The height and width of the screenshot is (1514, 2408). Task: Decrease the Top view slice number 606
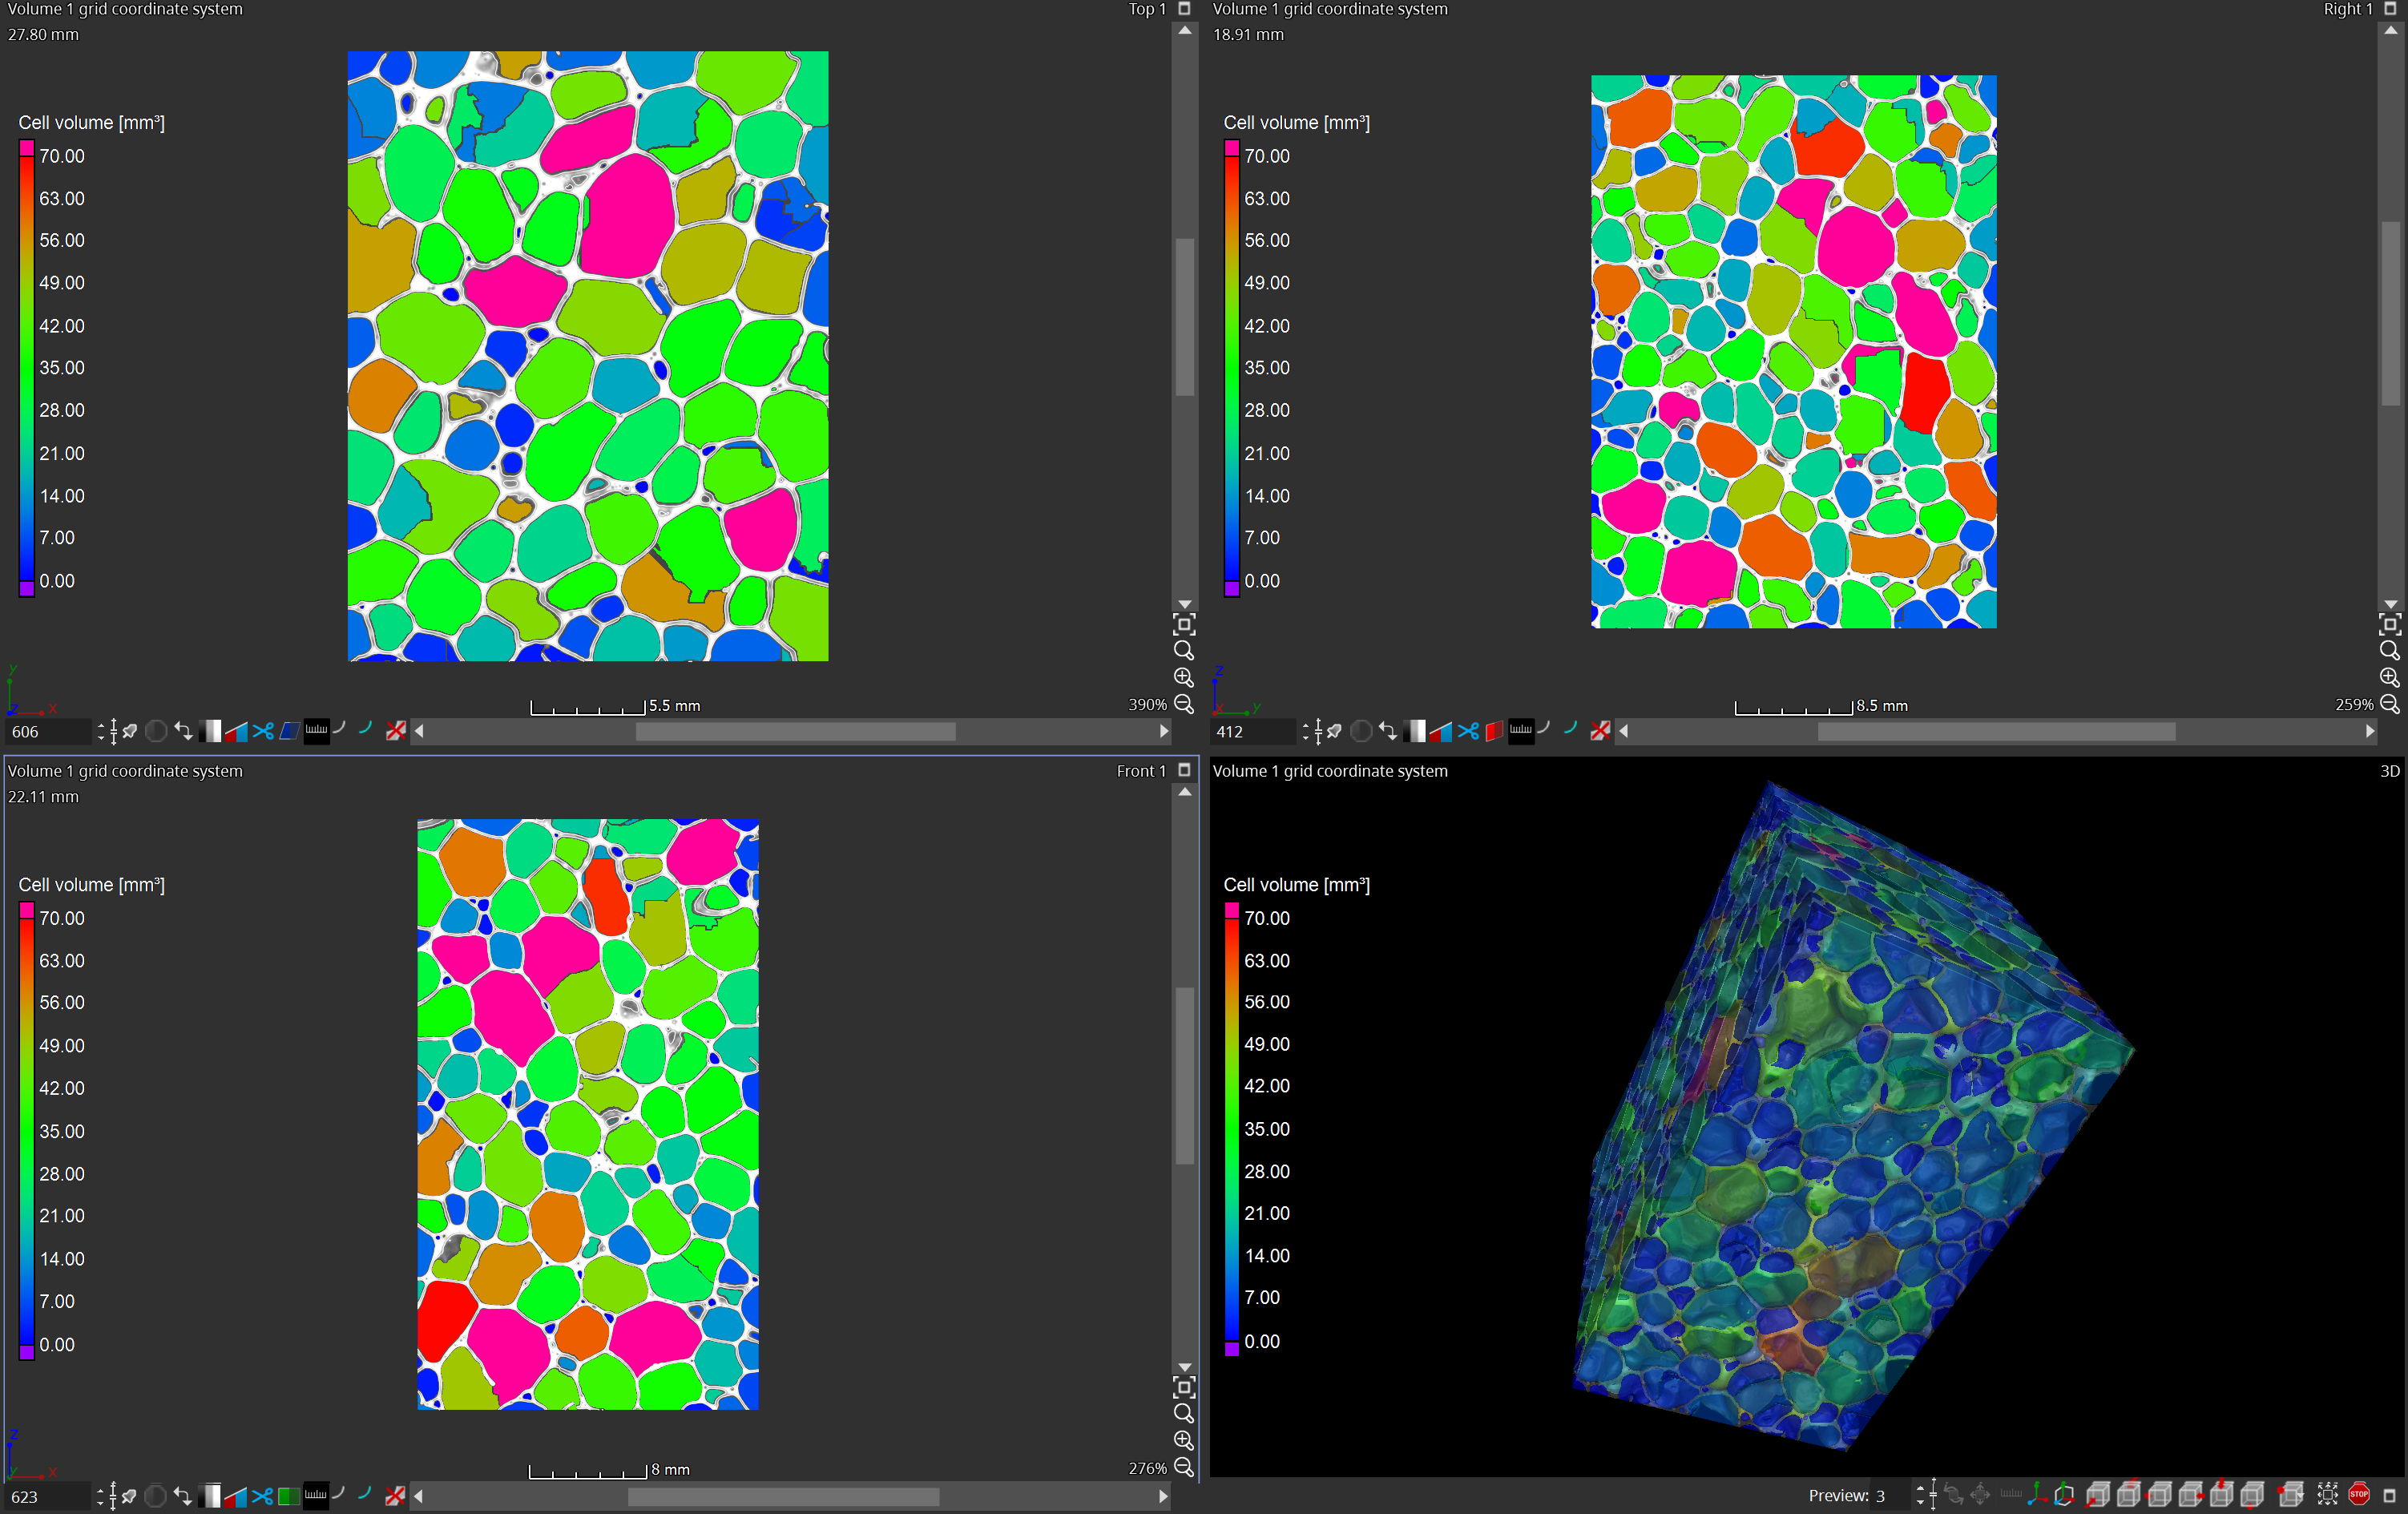tap(100, 737)
